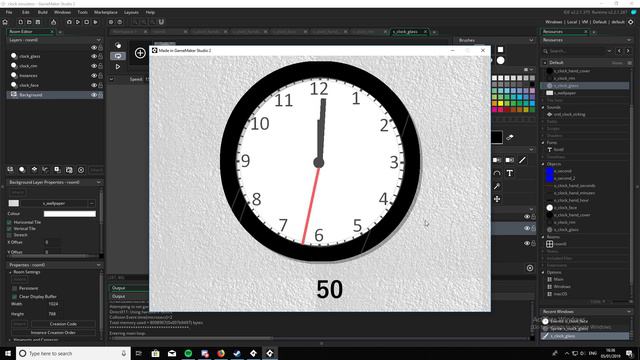
Task: Select the Text tool in image editor
Action: (x=510, y=173)
